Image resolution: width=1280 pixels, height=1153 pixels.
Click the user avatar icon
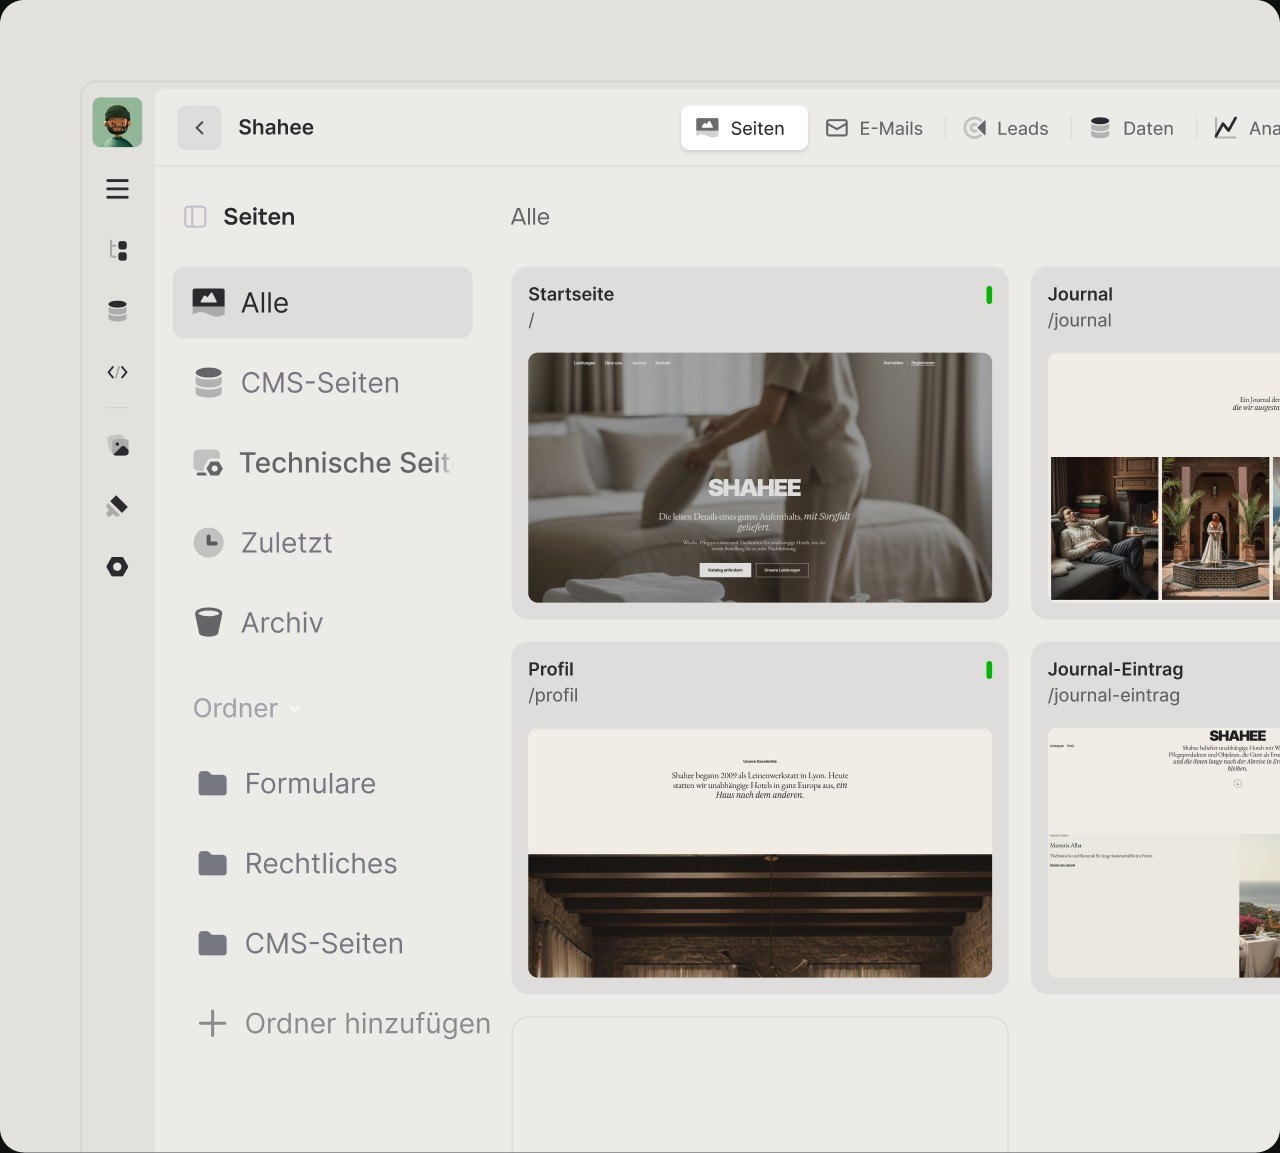117,123
